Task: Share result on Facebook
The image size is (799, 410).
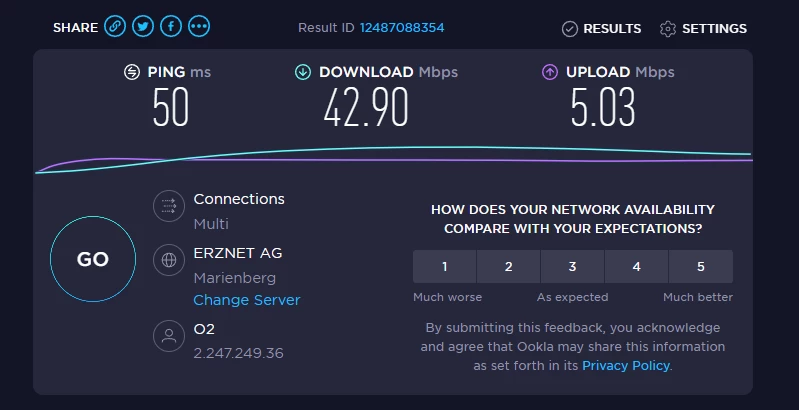Action: 171,28
